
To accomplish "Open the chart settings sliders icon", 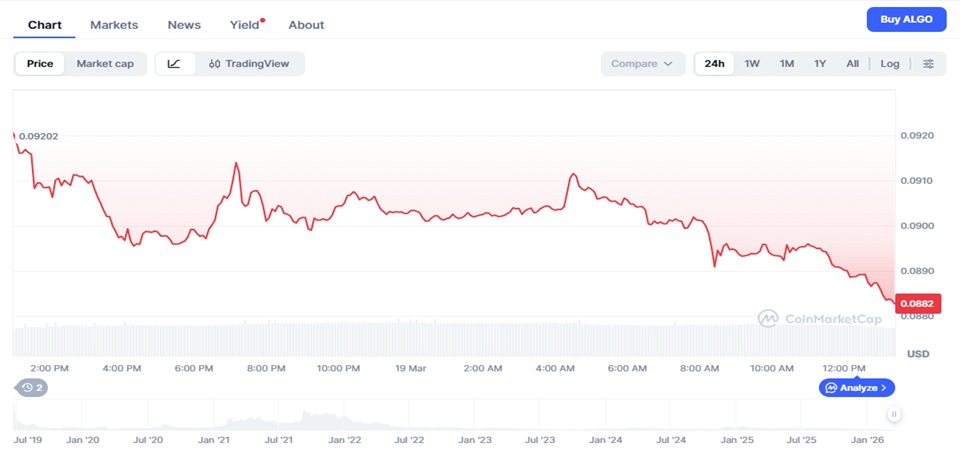I will [x=929, y=64].
